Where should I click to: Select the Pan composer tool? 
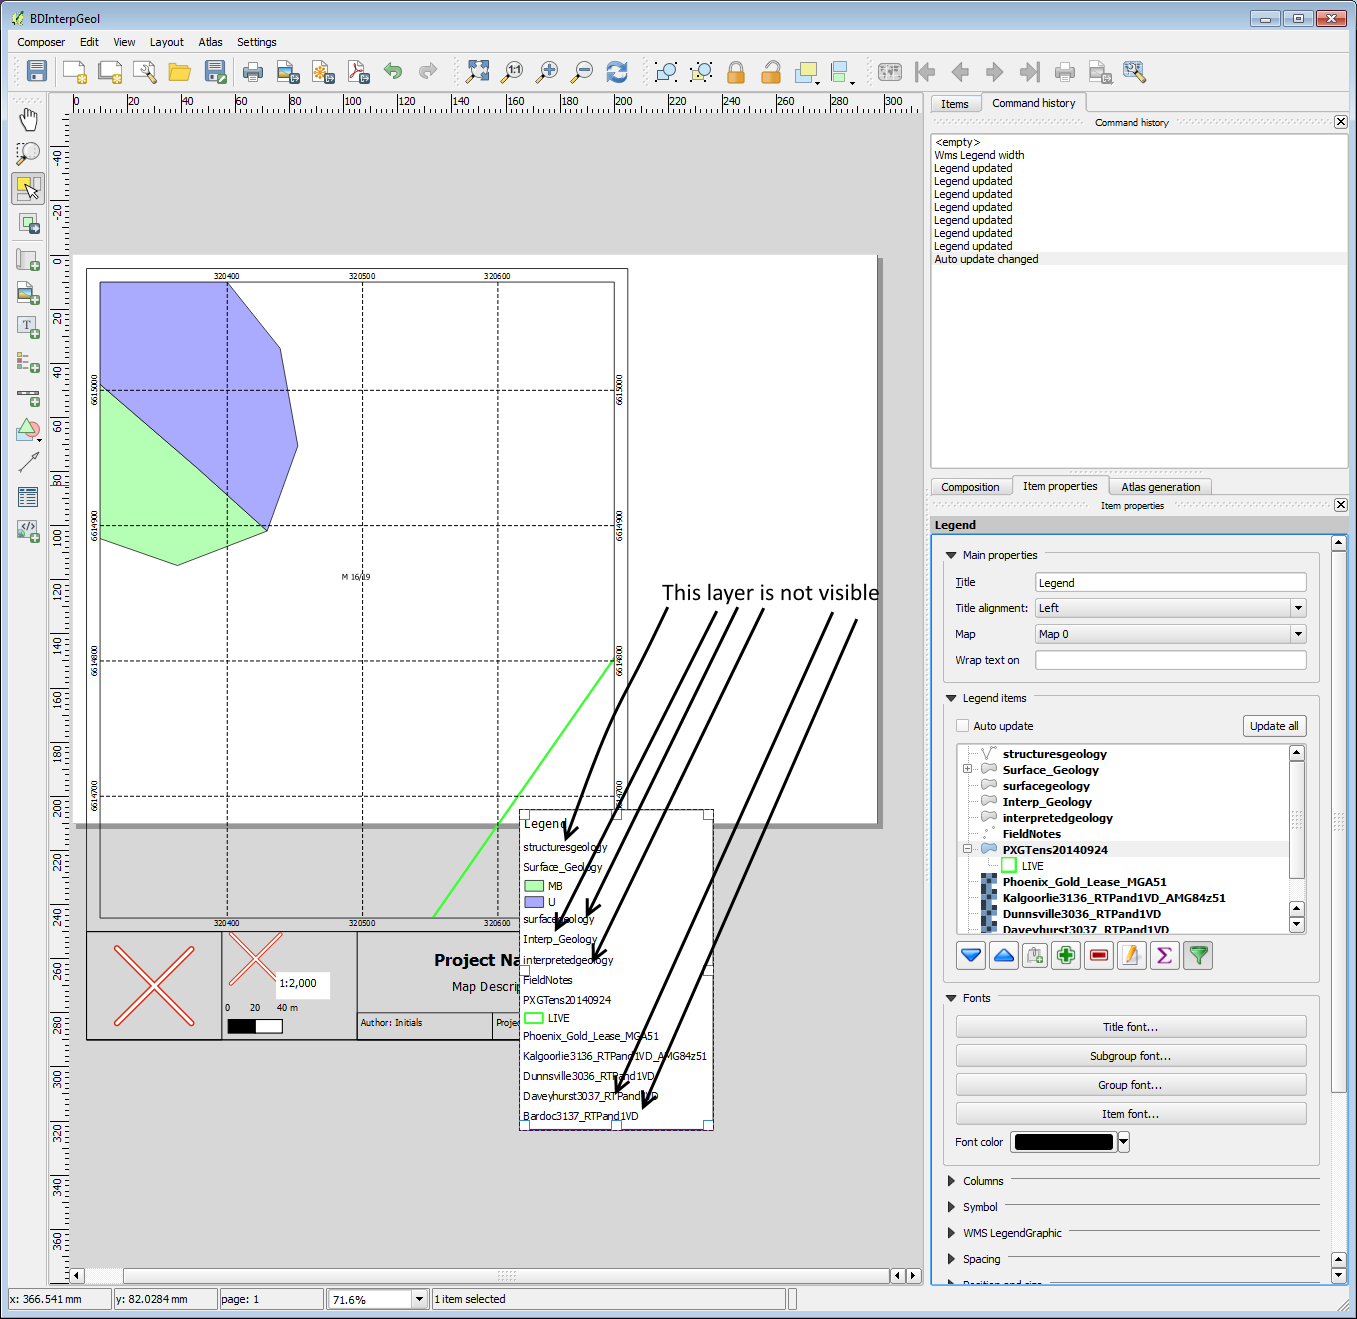click(28, 120)
